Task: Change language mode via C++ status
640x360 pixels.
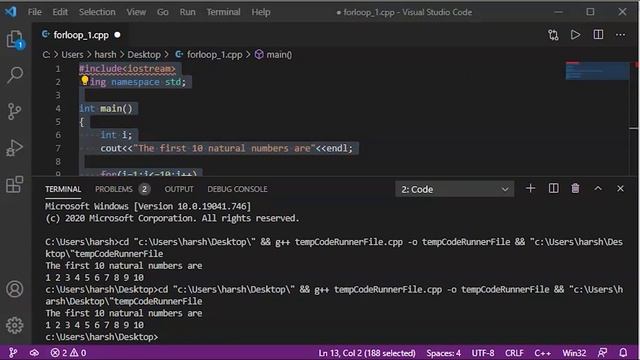Action: (x=542, y=353)
